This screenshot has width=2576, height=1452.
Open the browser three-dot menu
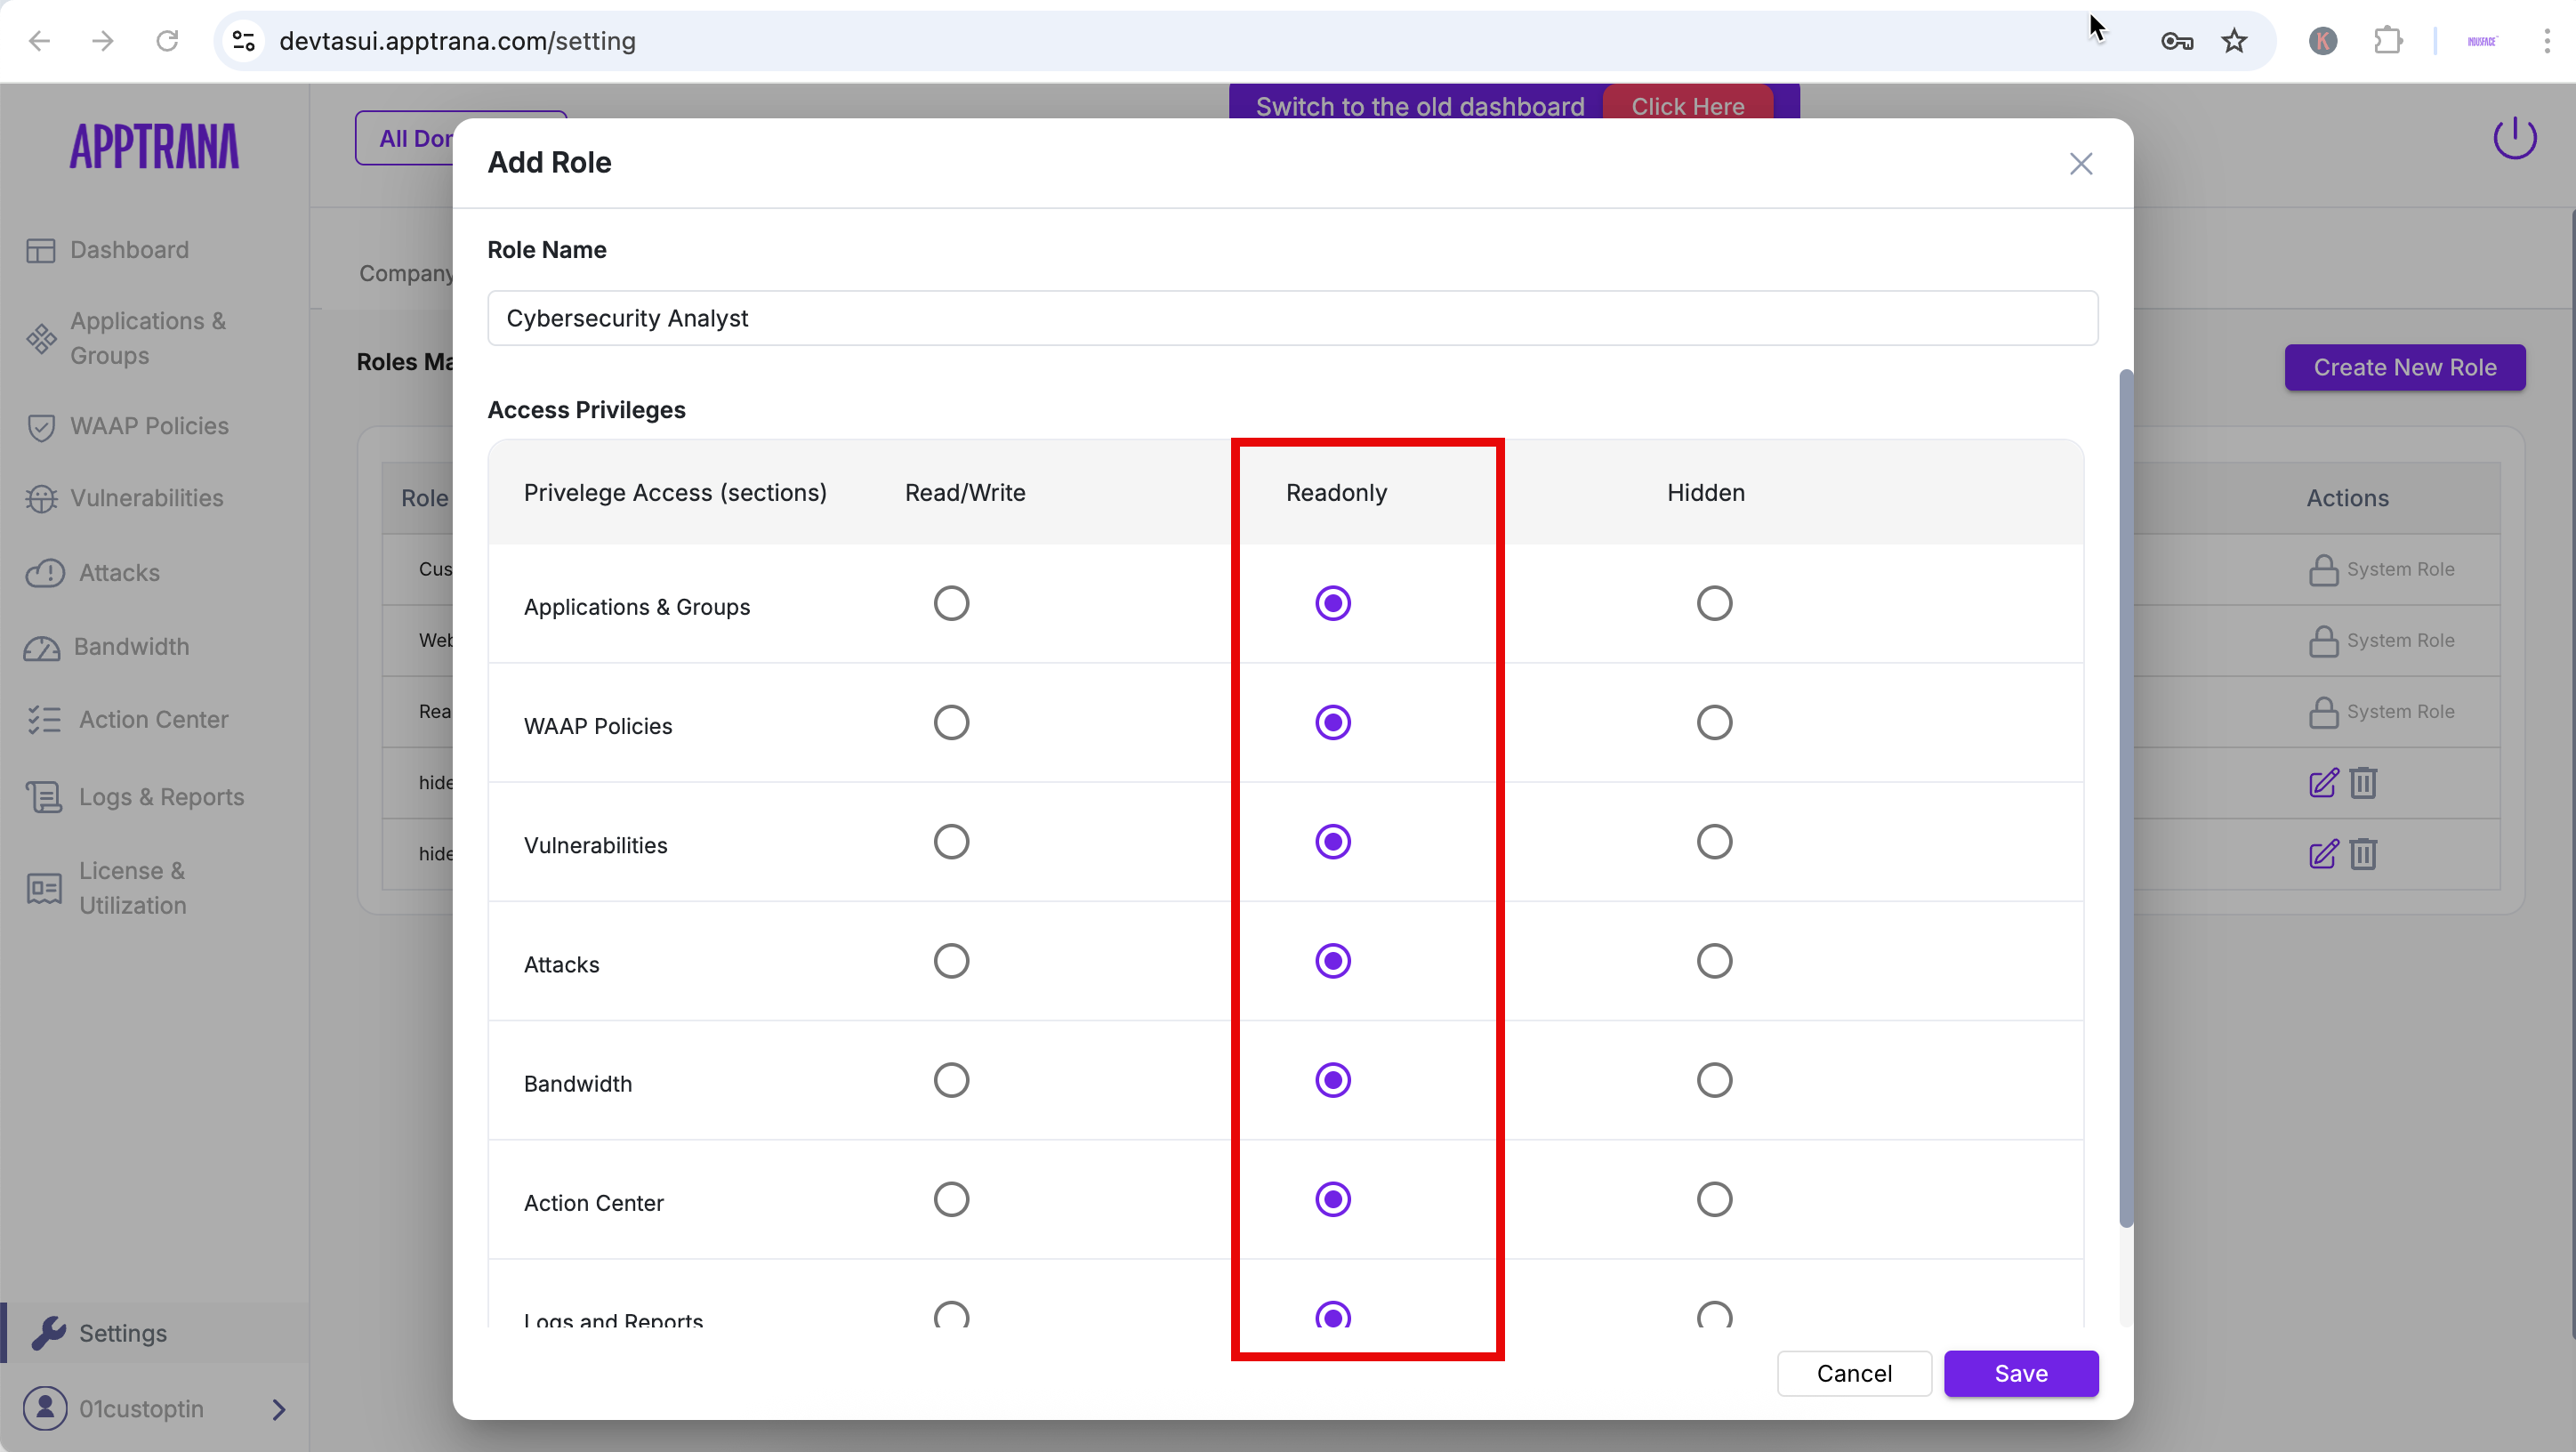2547,41
